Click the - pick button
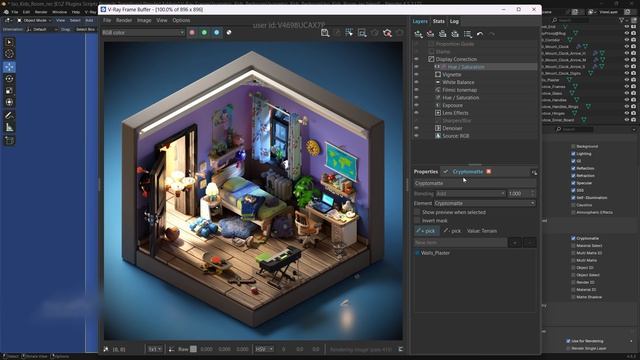Screen dimensions: 640x360 pyautogui.click(x=452, y=231)
